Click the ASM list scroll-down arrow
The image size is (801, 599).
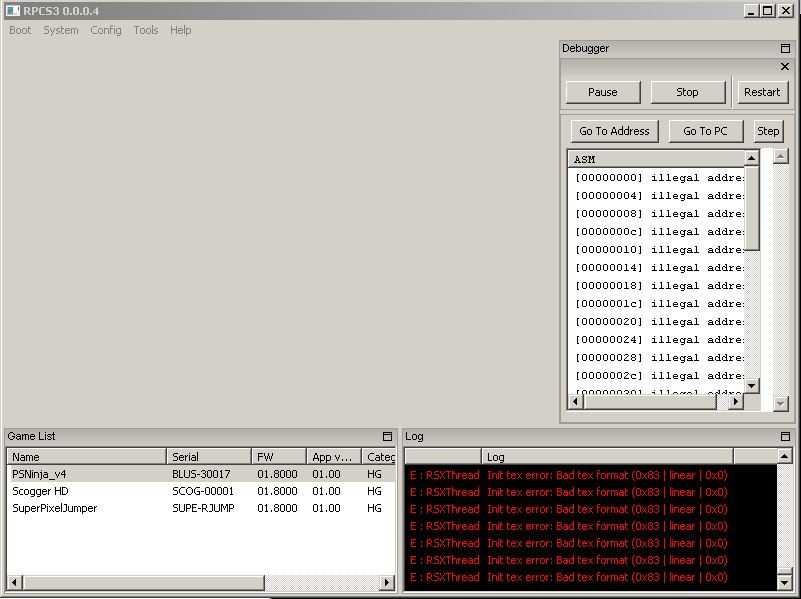click(x=751, y=385)
